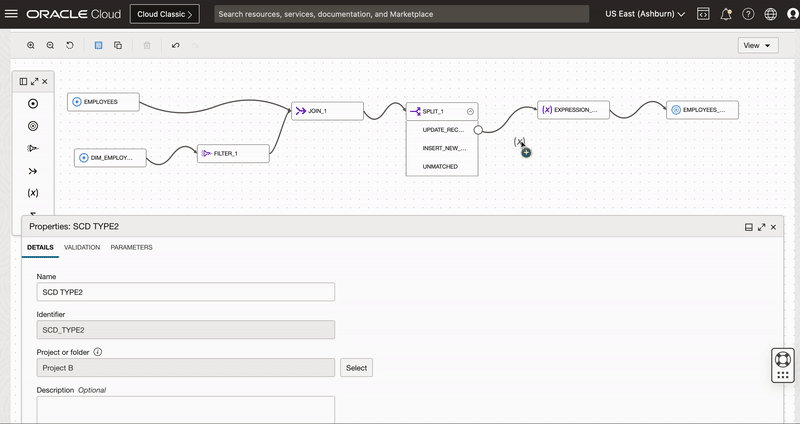The width and height of the screenshot is (800, 424).
Task: Toggle the grid guide toolbar icon
Action: tap(98, 45)
